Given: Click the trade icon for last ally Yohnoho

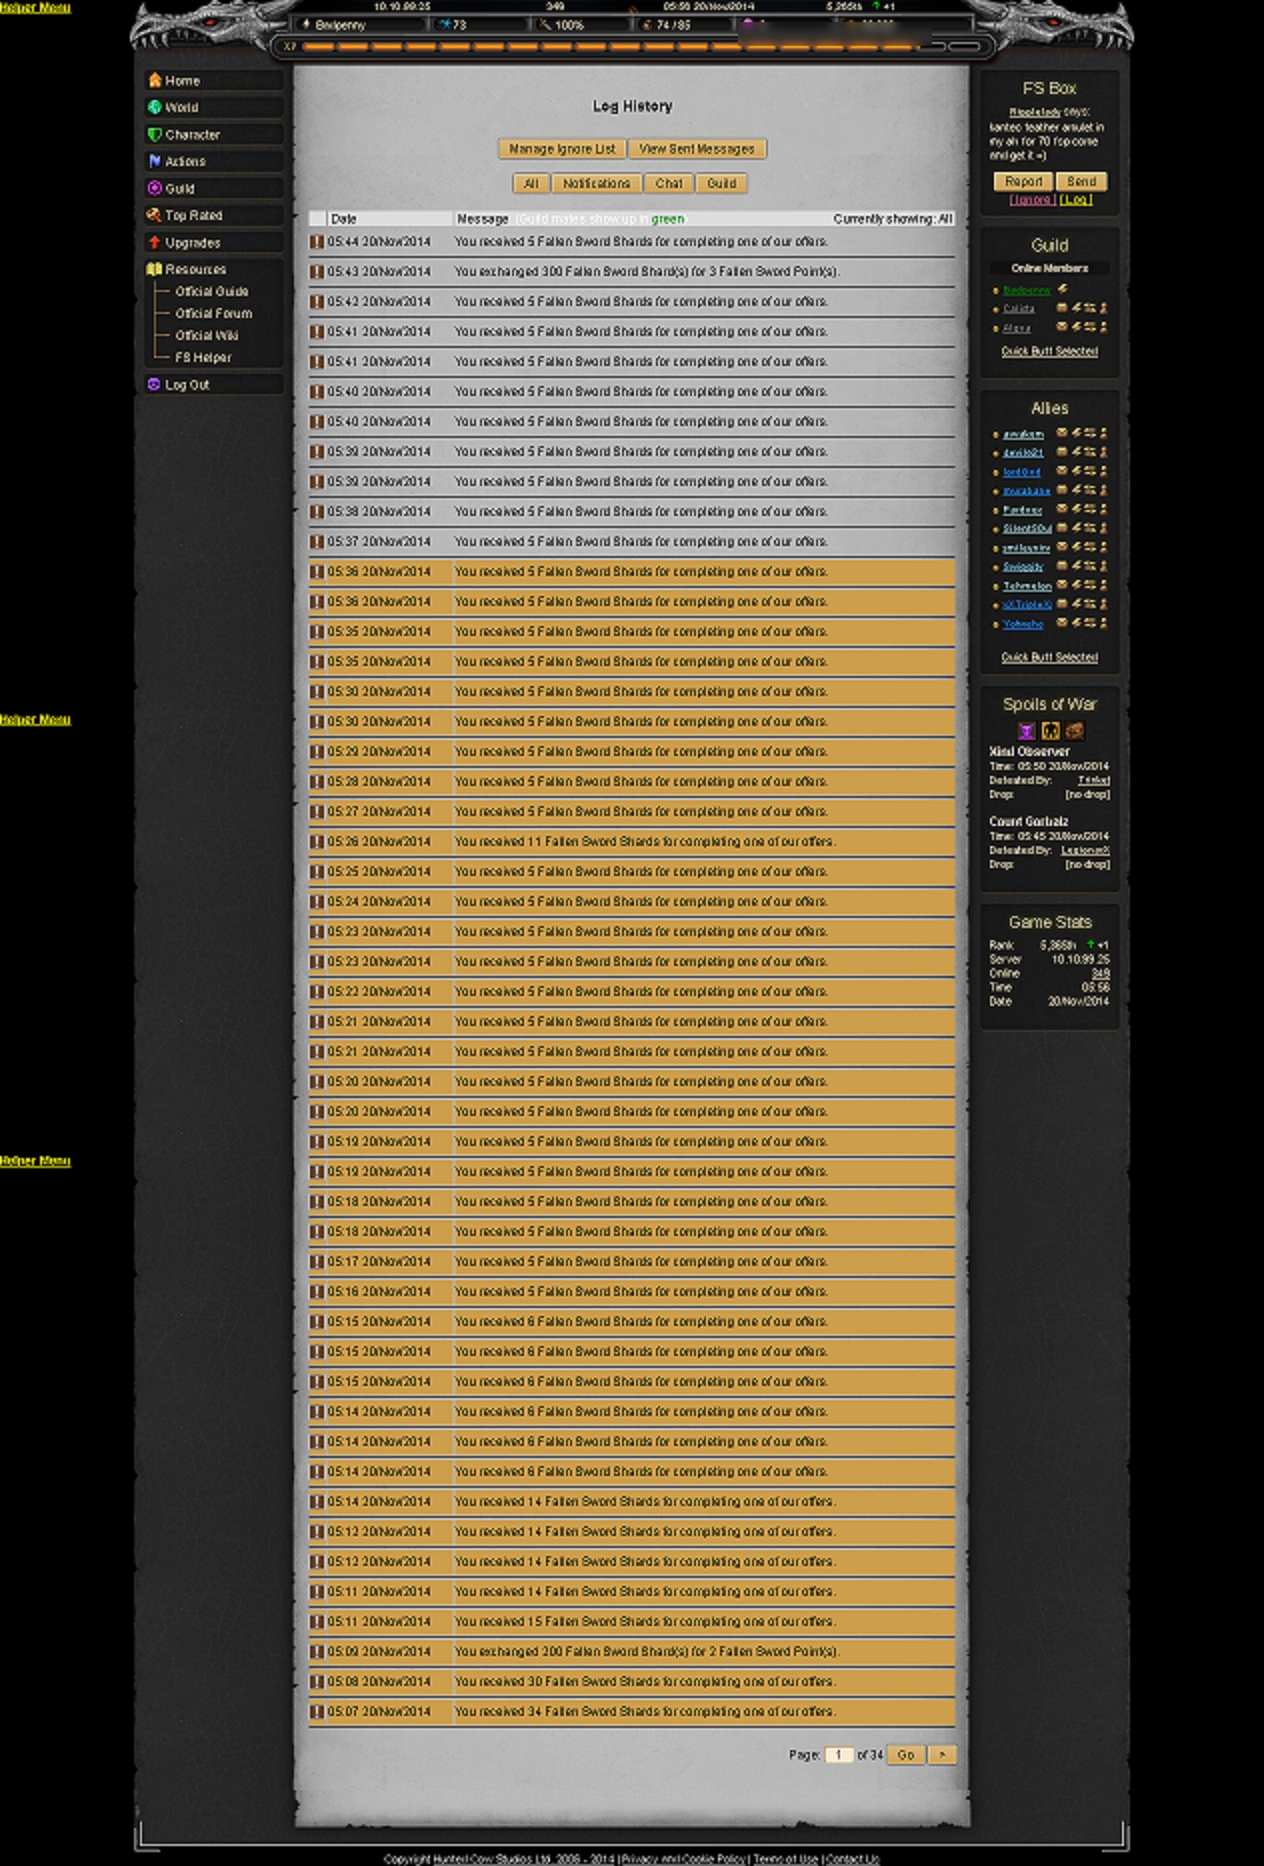Looking at the screenshot, I should [x=1090, y=623].
